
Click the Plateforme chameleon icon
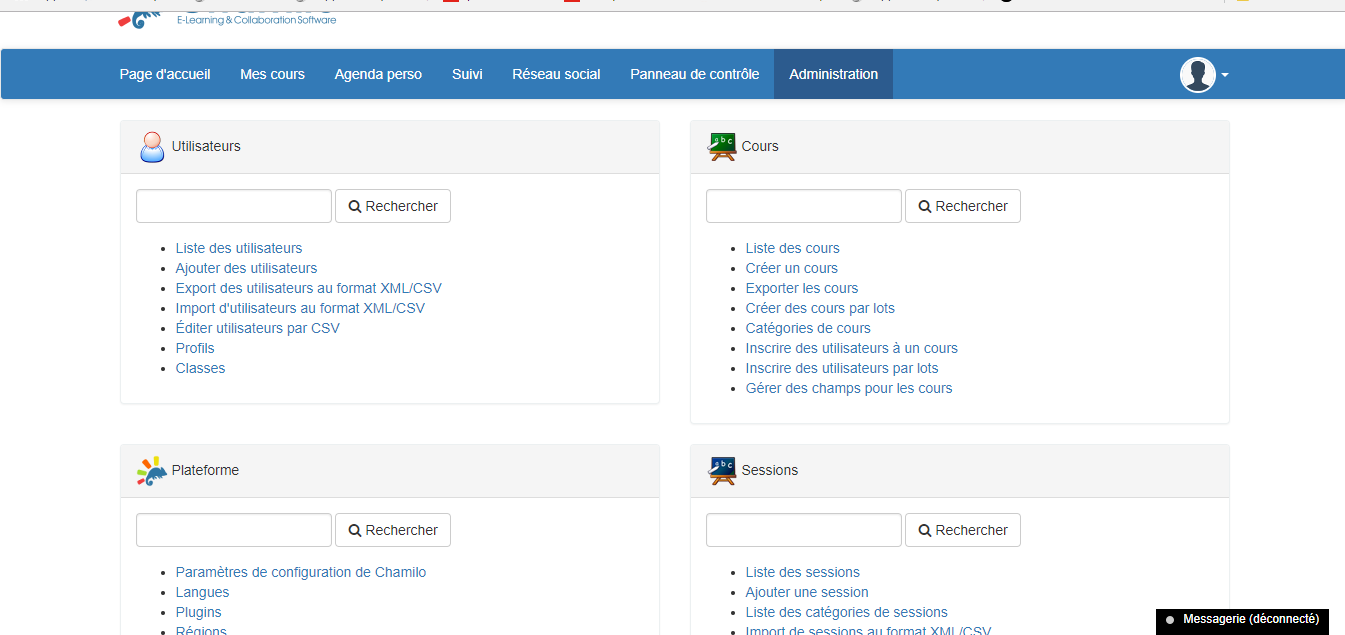[x=151, y=471]
